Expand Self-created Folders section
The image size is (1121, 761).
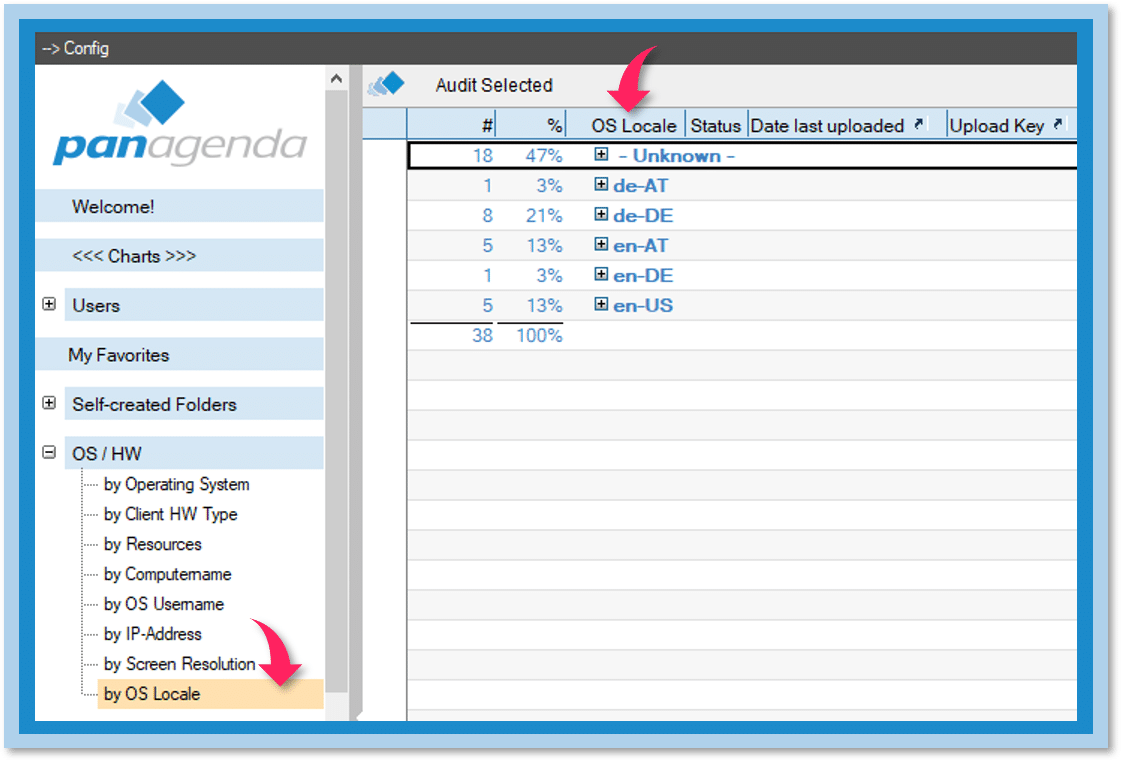[x=49, y=404]
